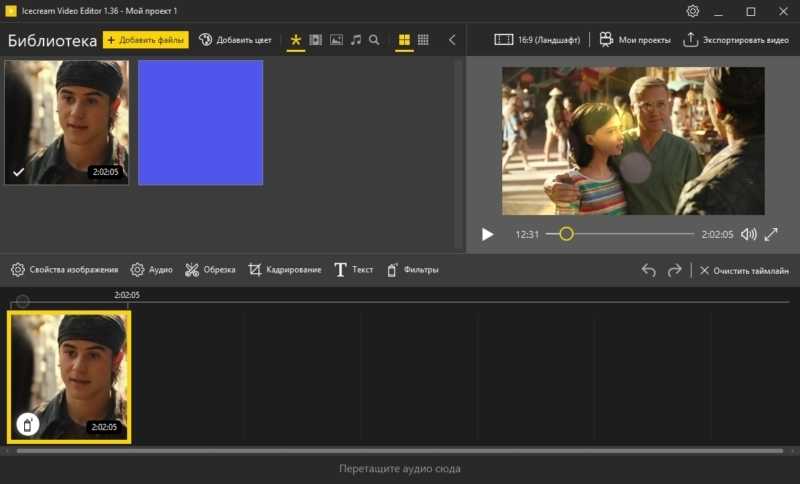Click the 2:02:05 total duration label in preview
The image size is (800, 484).
pyautogui.click(x=717, y=235)
